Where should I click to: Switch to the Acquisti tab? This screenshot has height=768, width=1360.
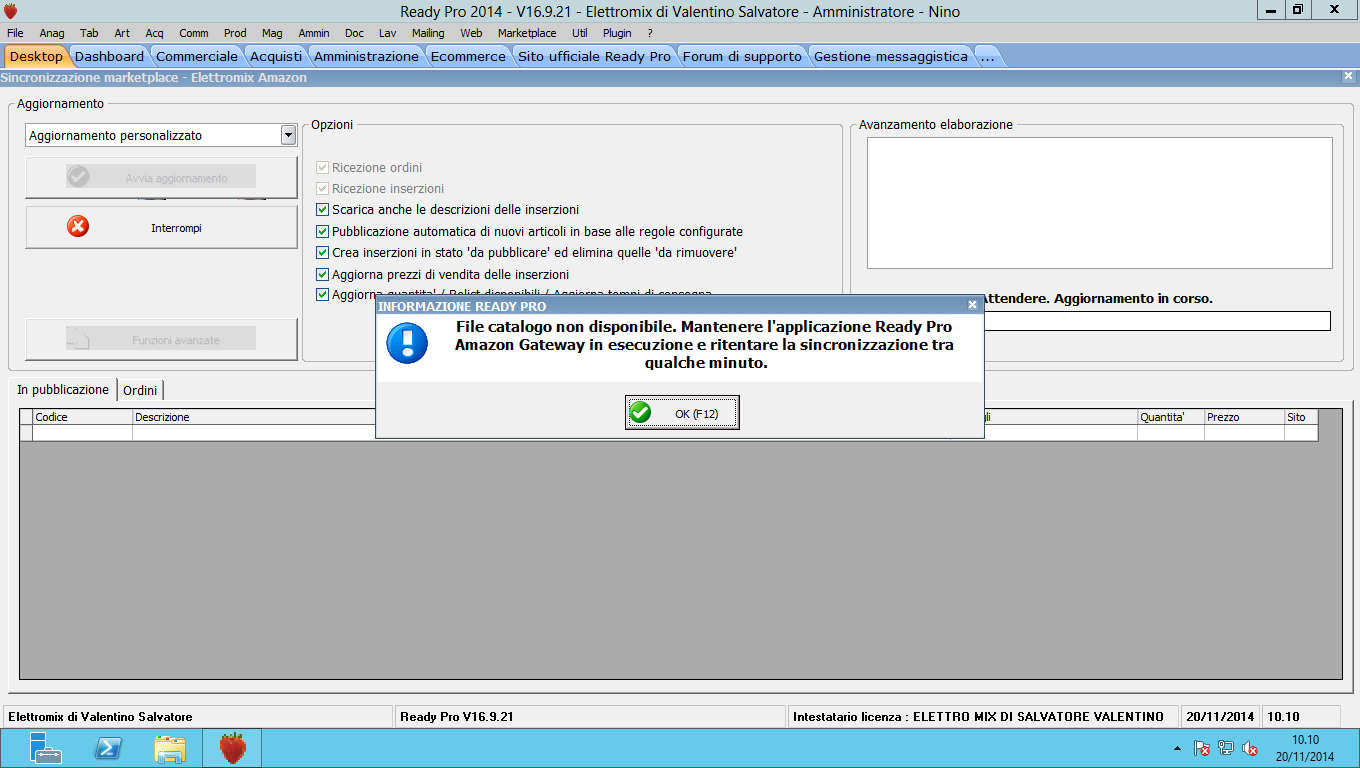tap(276, 56)
